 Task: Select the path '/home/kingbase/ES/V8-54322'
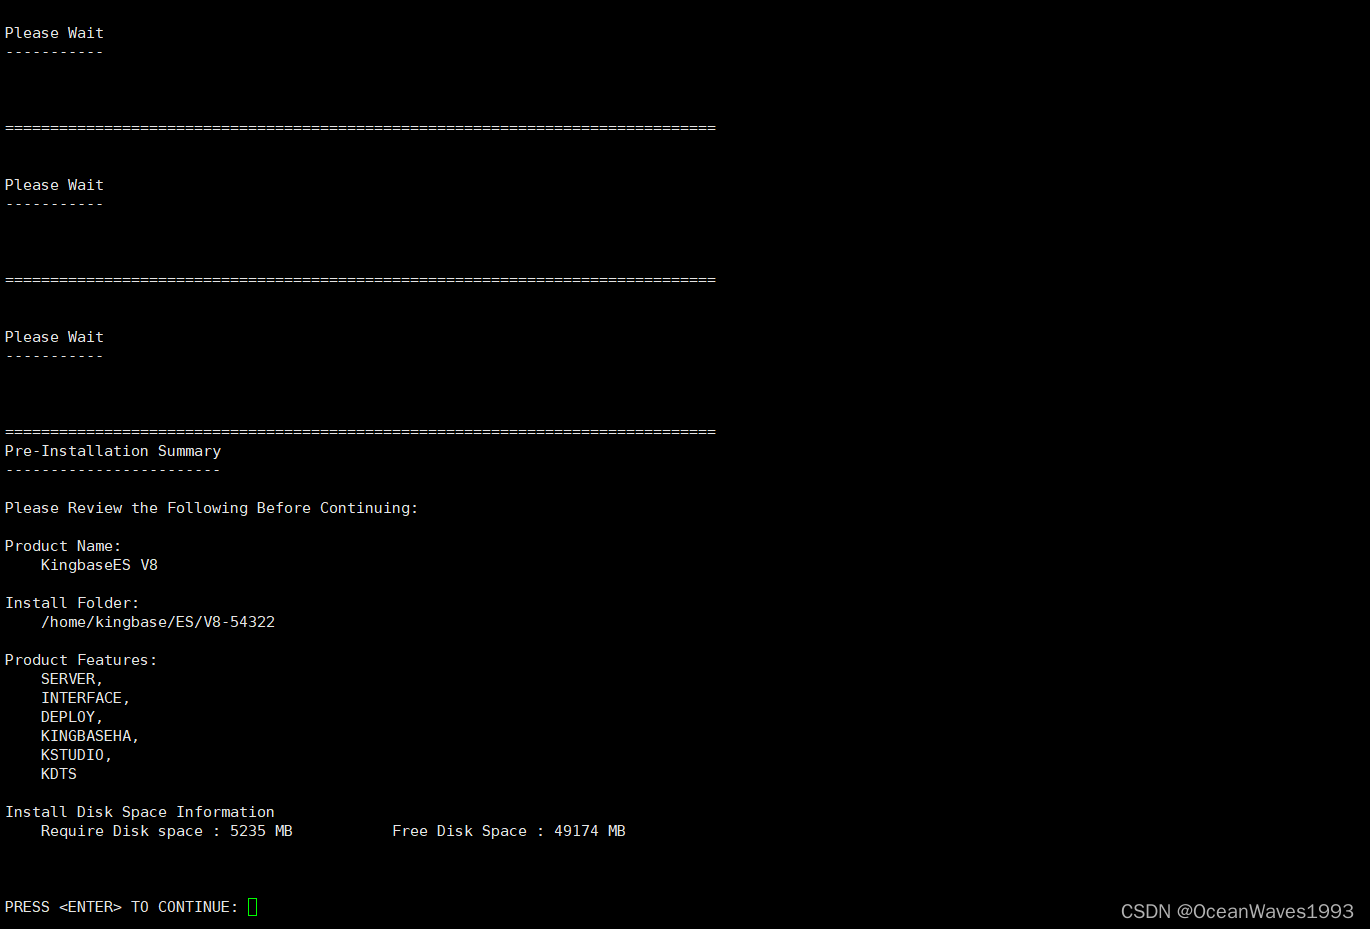(158, 622)
